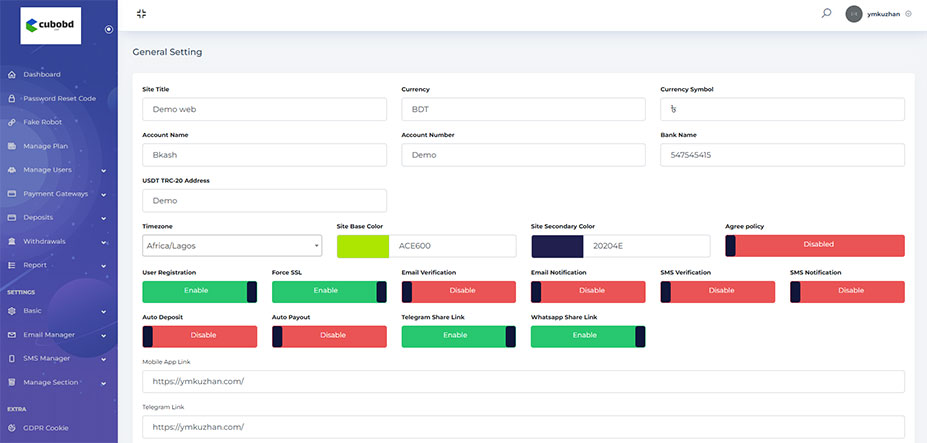
Task: Click the Fake Robot sidebar icon
Action: click(11, 122)
